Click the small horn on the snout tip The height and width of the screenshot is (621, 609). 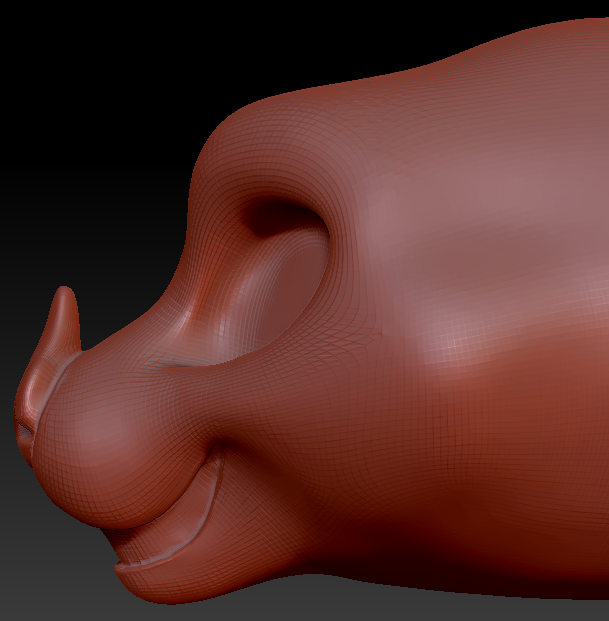tap(64, 322)
